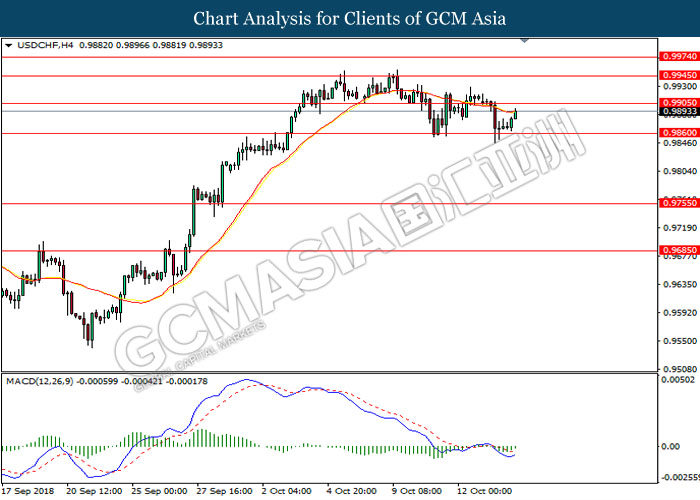Click the 0.95920 price axis value
Image resolution: width=700 pixels, height=500 pixels.
[680, 312]
